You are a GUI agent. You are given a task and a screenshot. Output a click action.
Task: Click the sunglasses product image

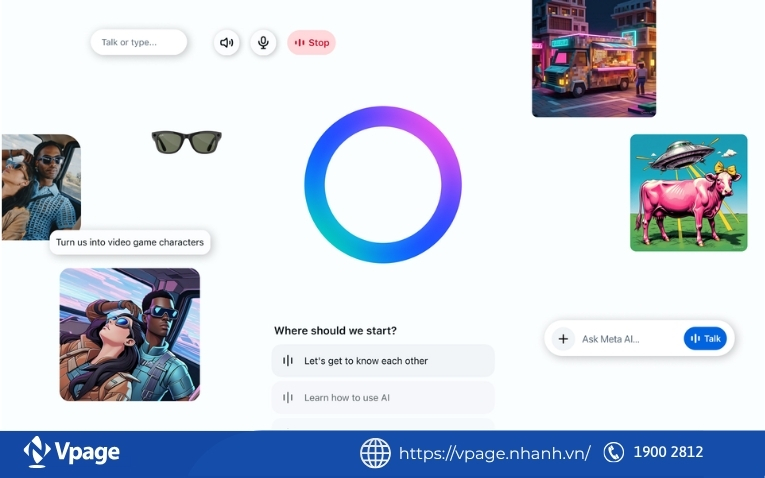pos(186,142)
